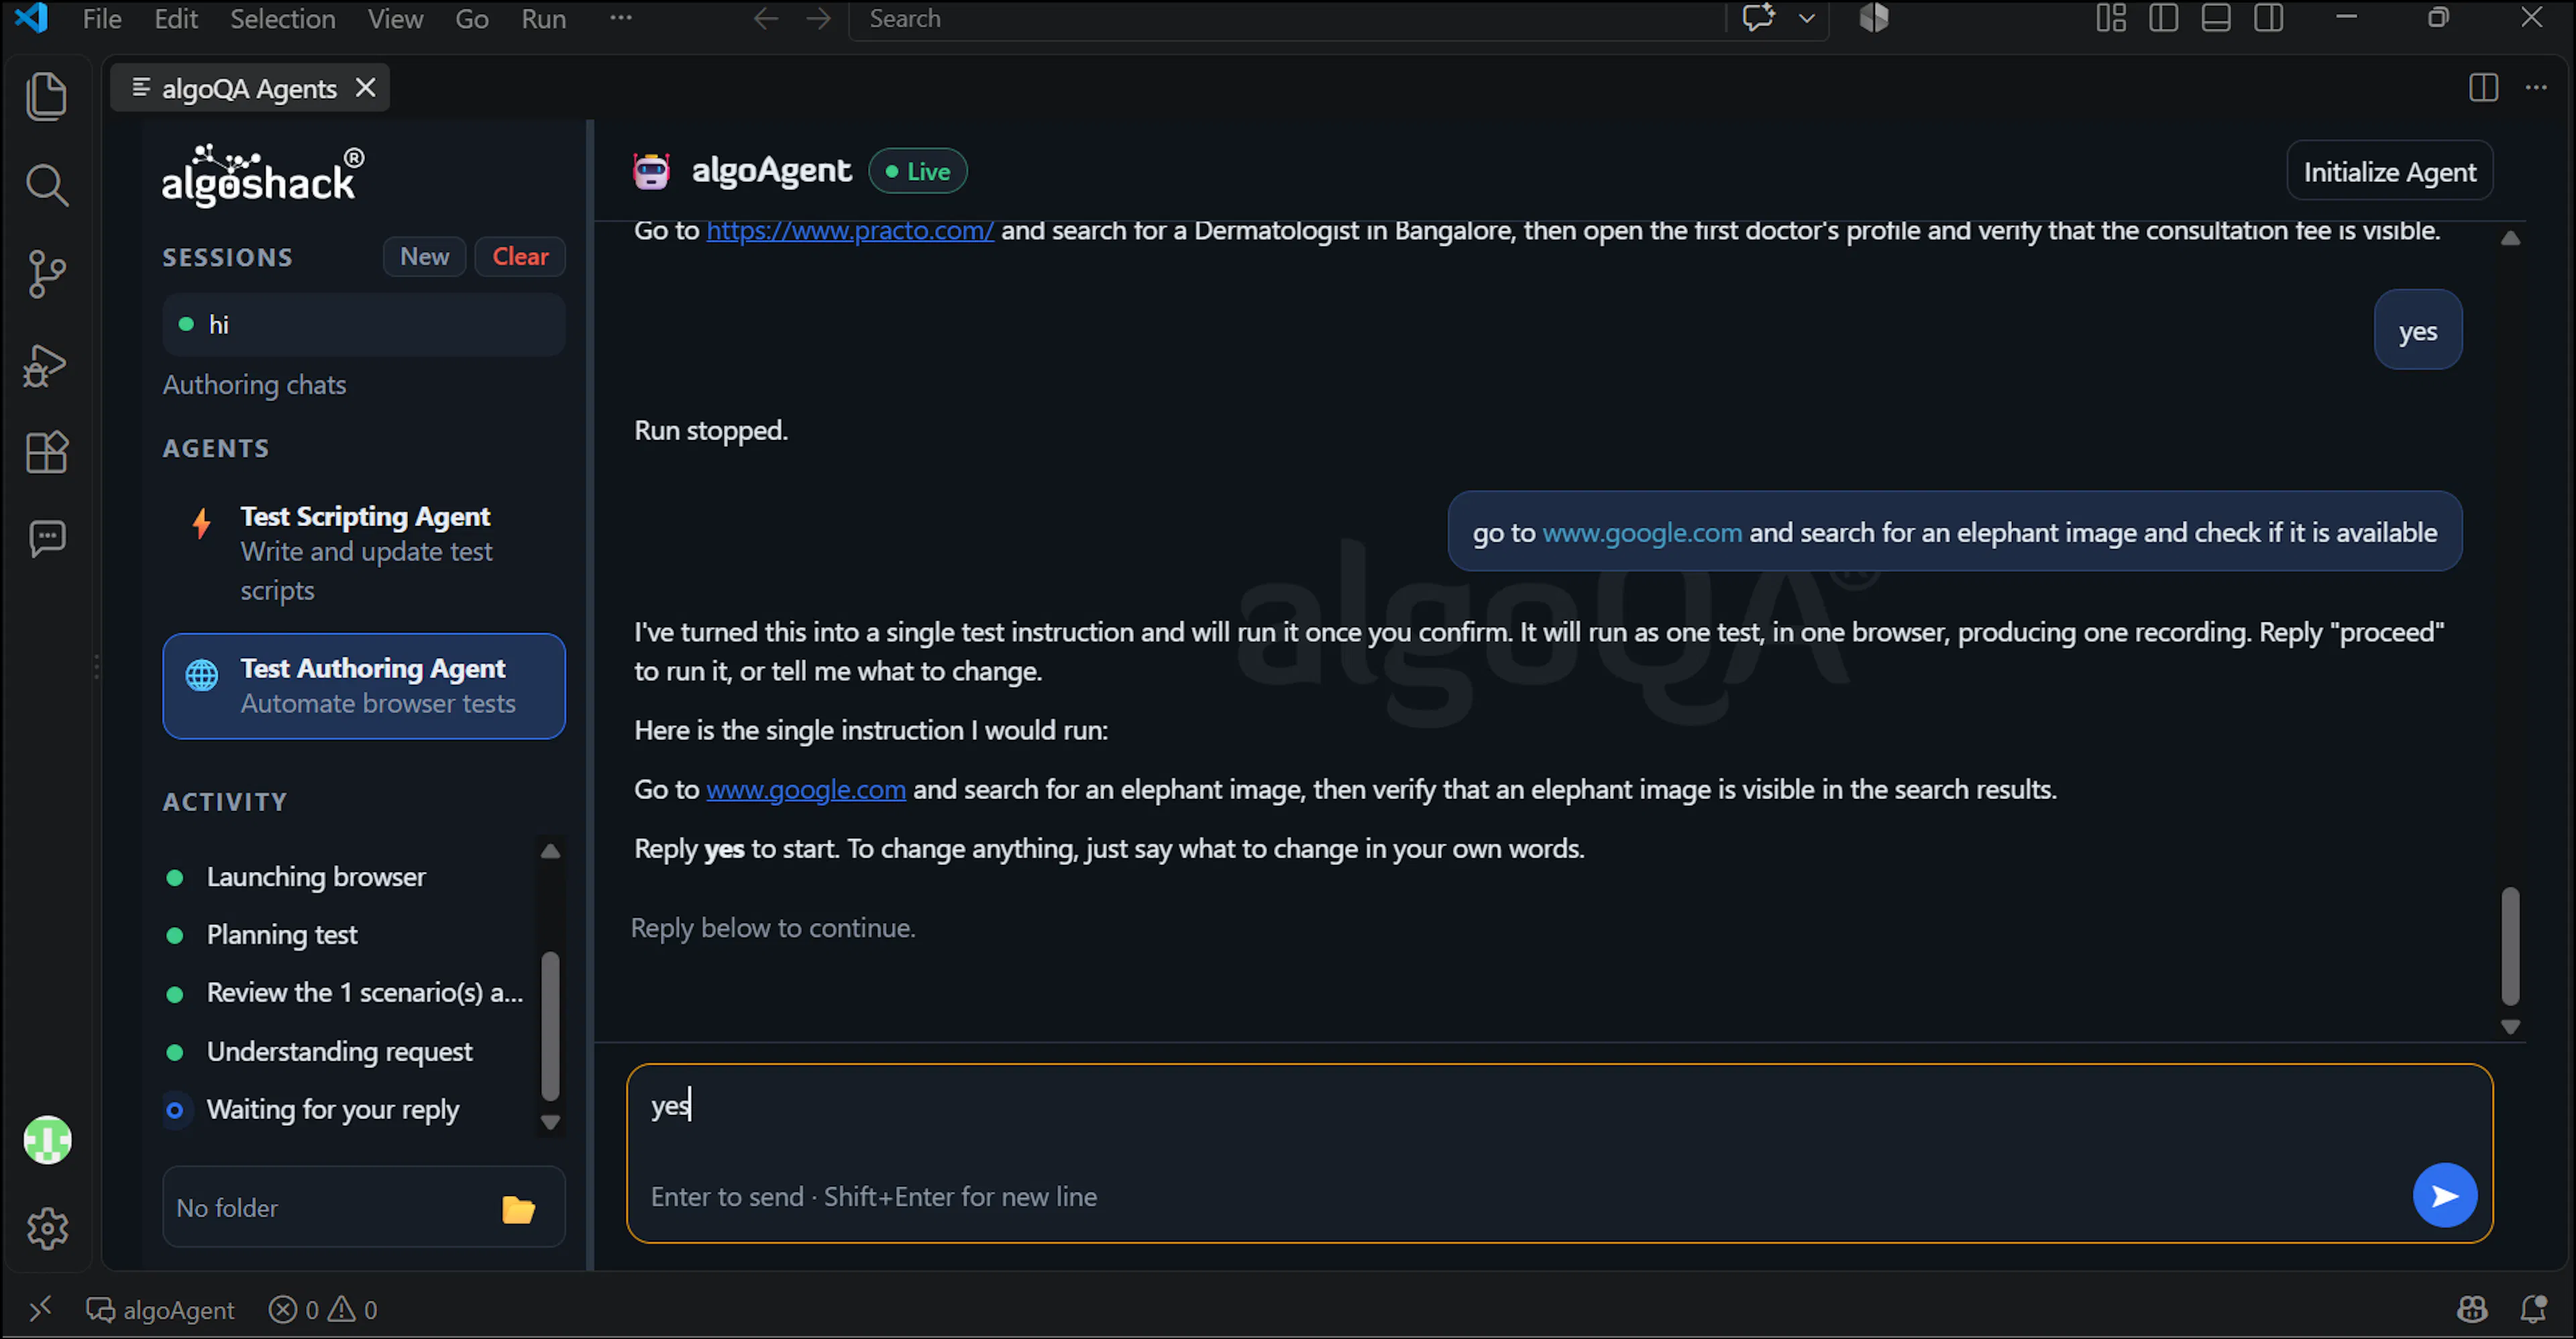Open the Search view in activity bar

tap(46, 186)
